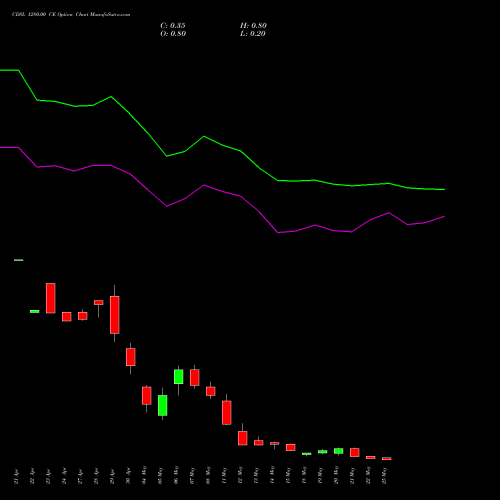This screenshot has height=500, width=500.
Task: Click the '23 Apr' date axis label
Action: point(49,476)
